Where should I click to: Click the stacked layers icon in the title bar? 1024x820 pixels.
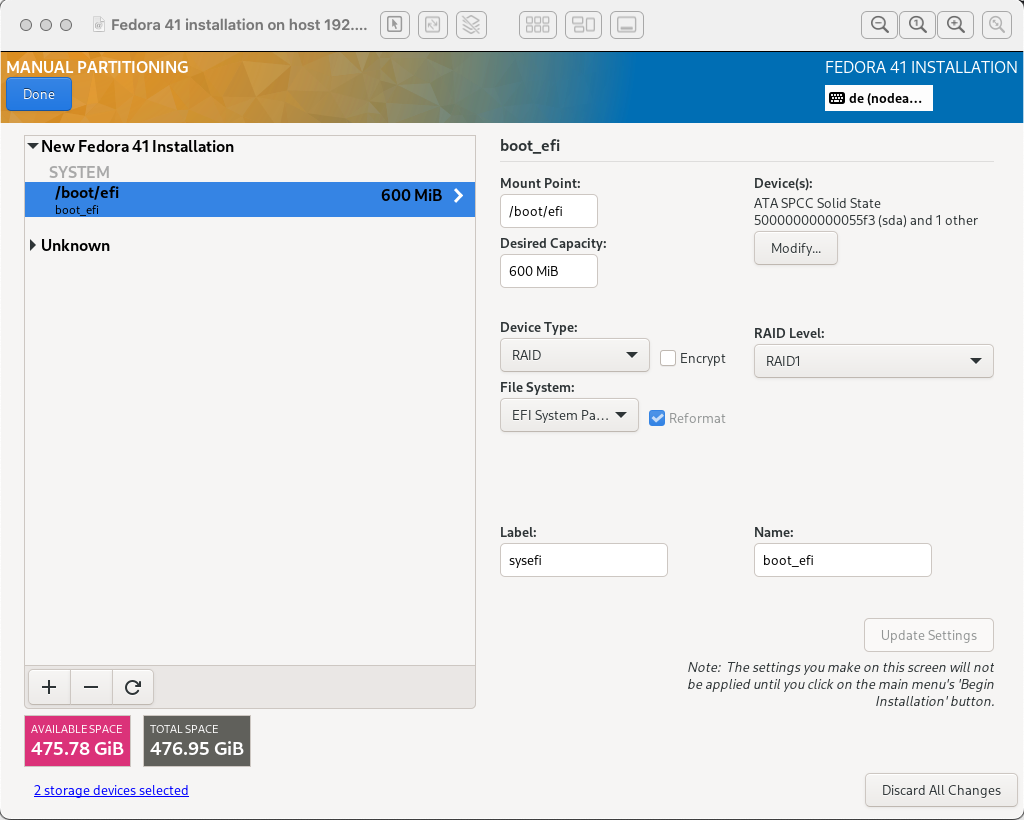pyautogui.click(x=471, y=25)
